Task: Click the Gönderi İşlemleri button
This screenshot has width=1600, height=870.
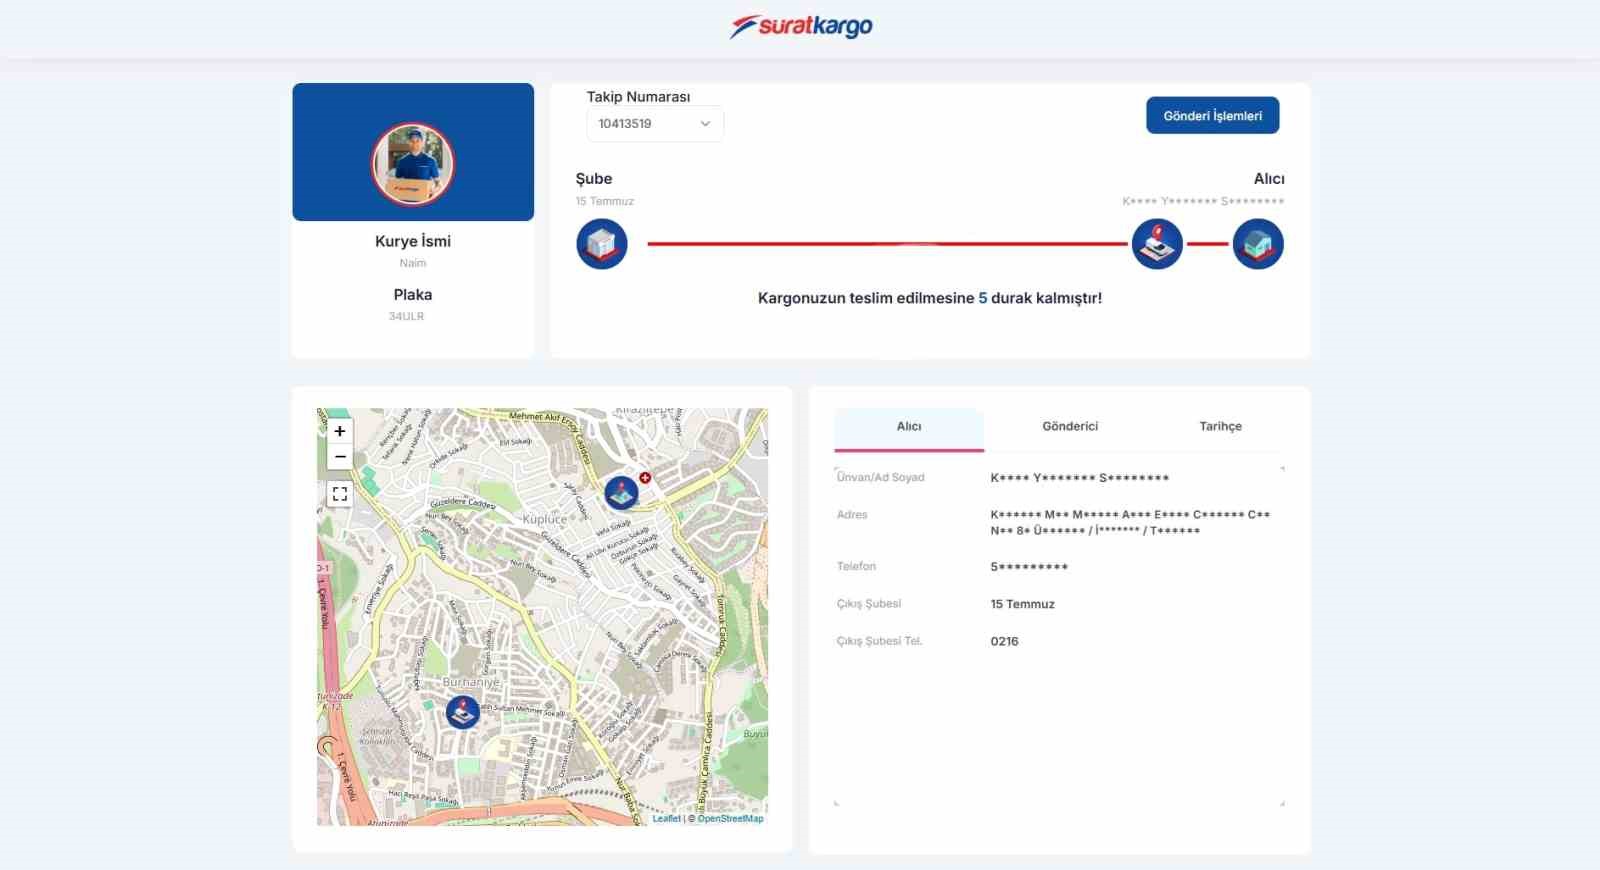Action: click(1212, 116)
